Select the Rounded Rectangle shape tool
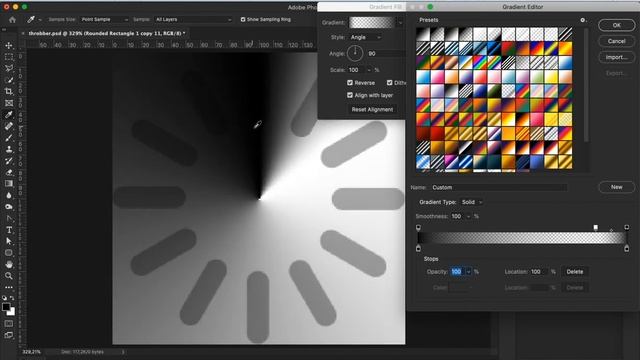The image size is (640, 360). point(9,253)
